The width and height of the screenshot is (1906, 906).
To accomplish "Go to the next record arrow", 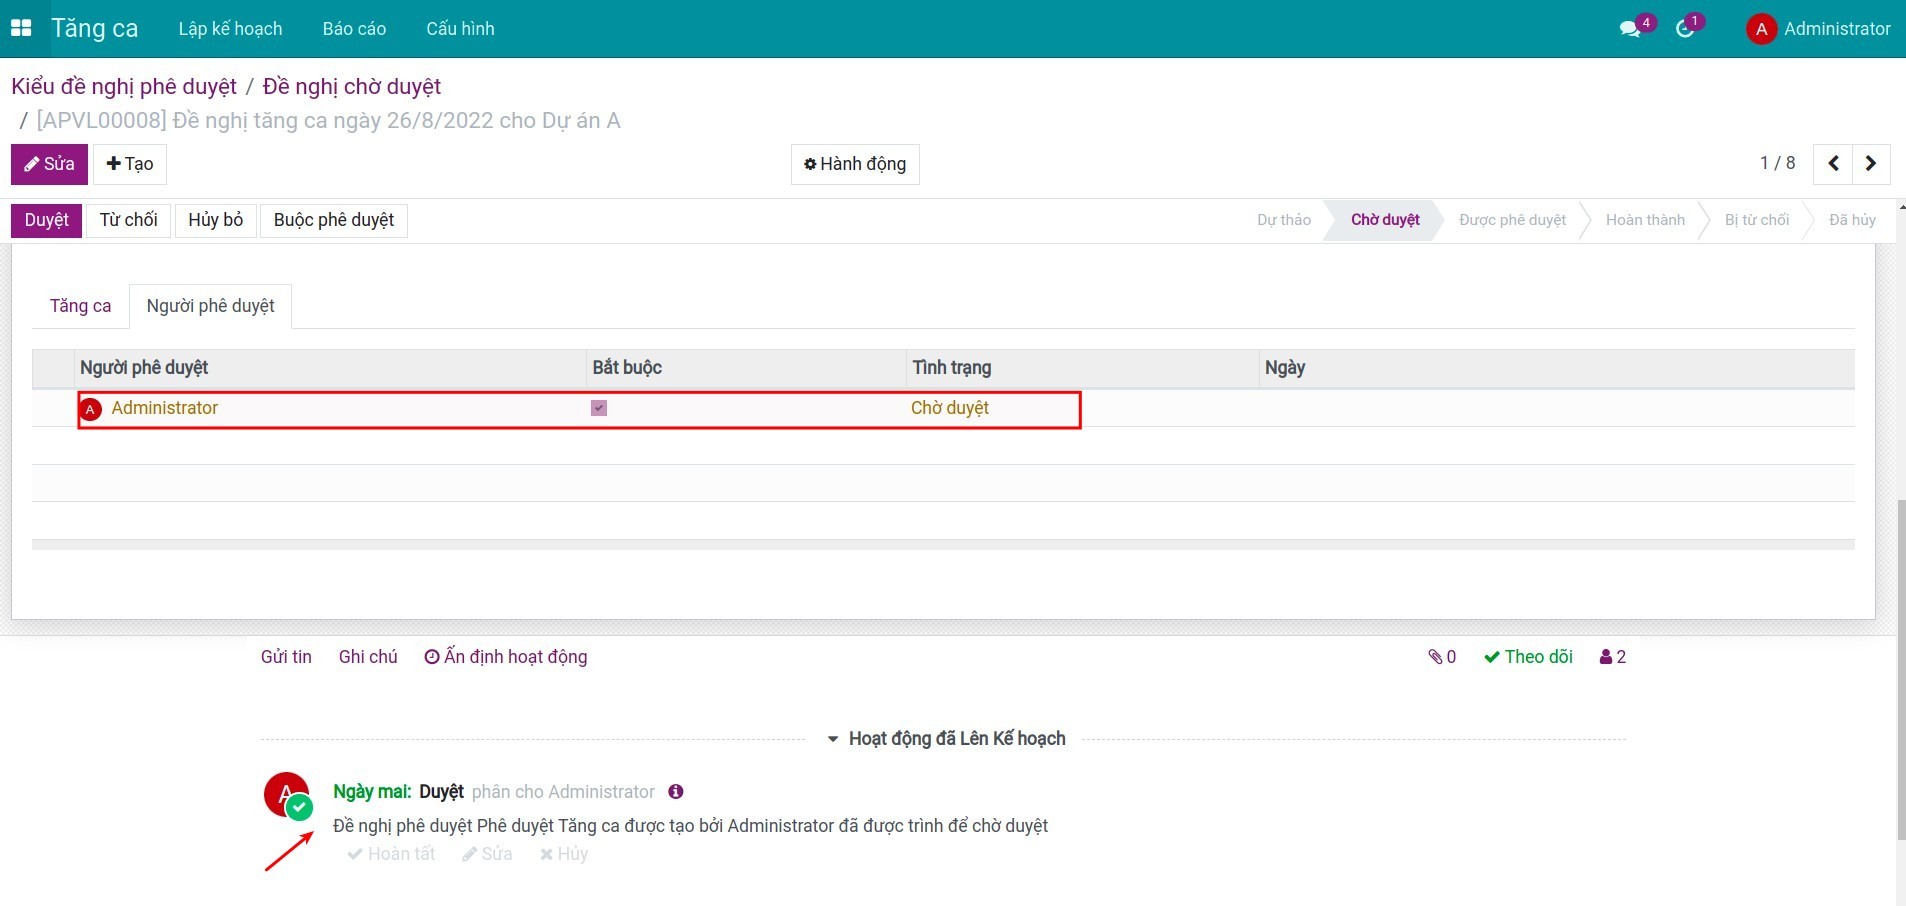I will 1870,164.
